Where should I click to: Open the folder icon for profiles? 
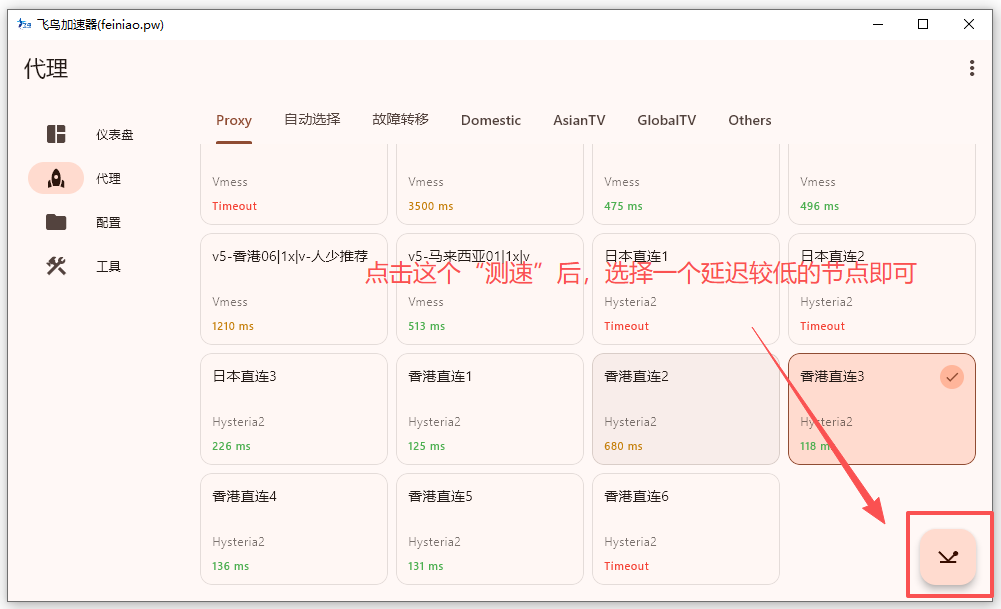pos(56,222)
